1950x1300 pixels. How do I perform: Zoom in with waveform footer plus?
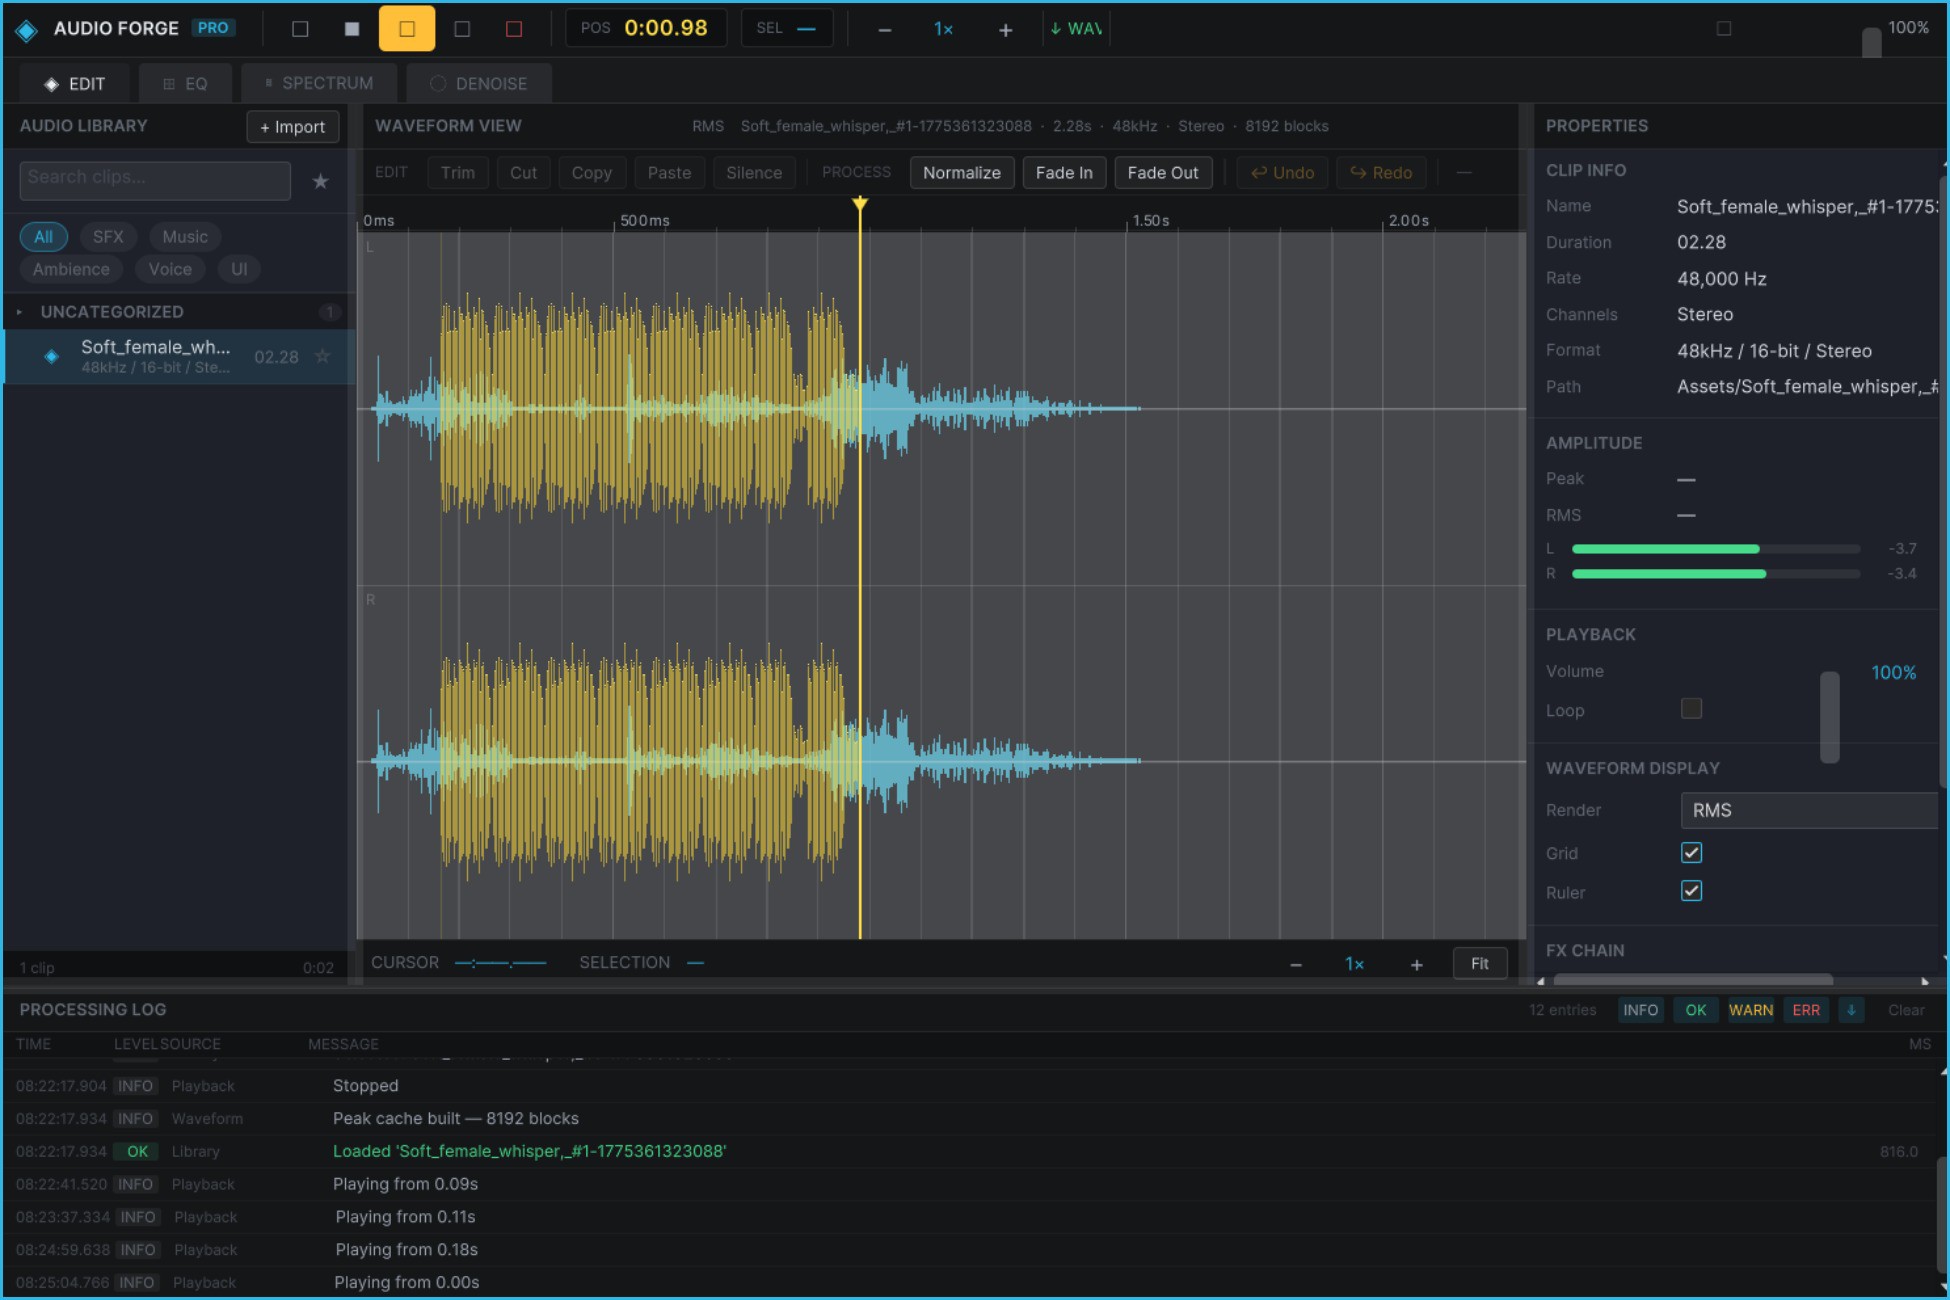point(1416,964)
